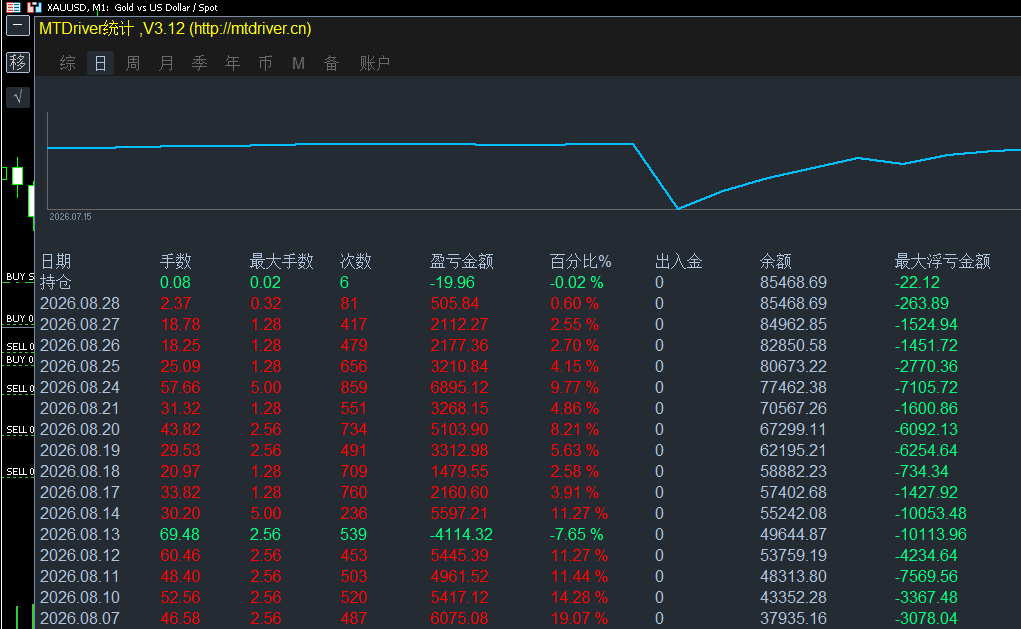Select the 持仓 open positions row label
The image size is (1021, 629).
point(56,283)
